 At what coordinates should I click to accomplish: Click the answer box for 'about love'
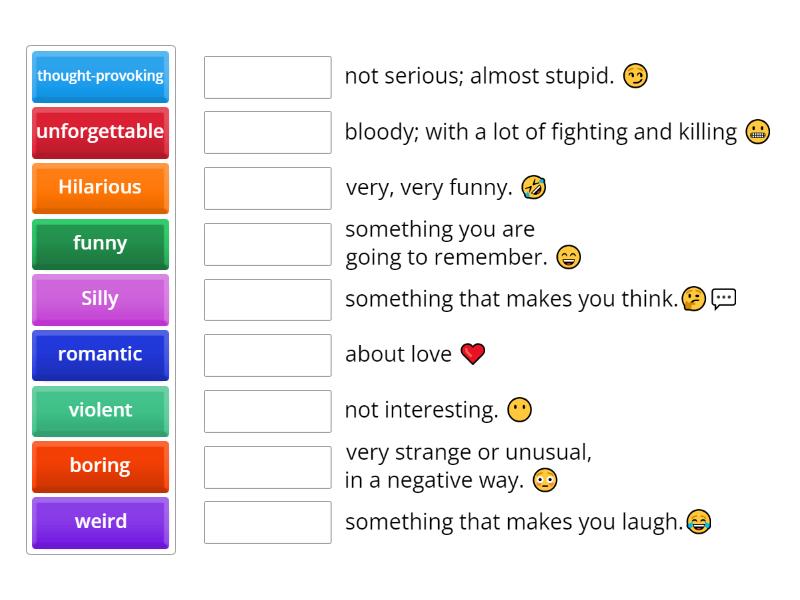pos(267,355)
